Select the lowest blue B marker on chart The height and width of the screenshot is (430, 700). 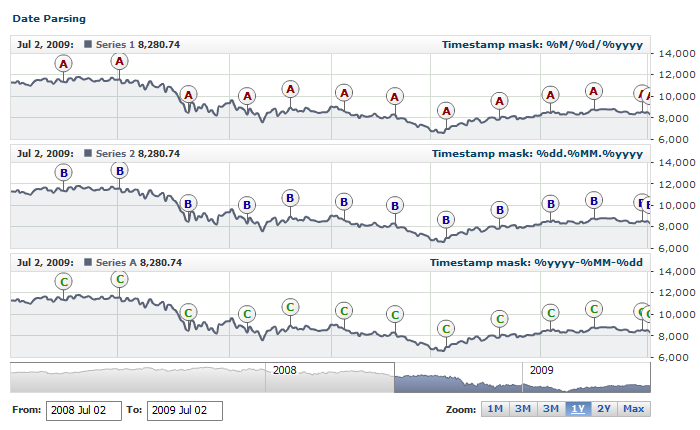coord(446,219)
